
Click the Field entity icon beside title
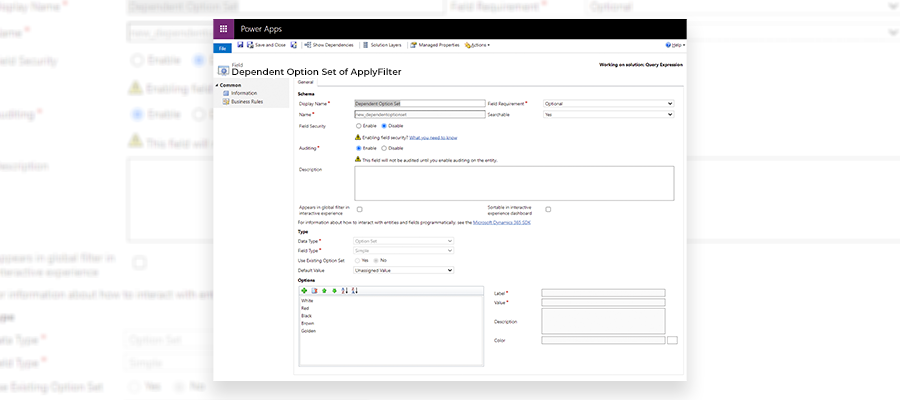click(224, 71)
